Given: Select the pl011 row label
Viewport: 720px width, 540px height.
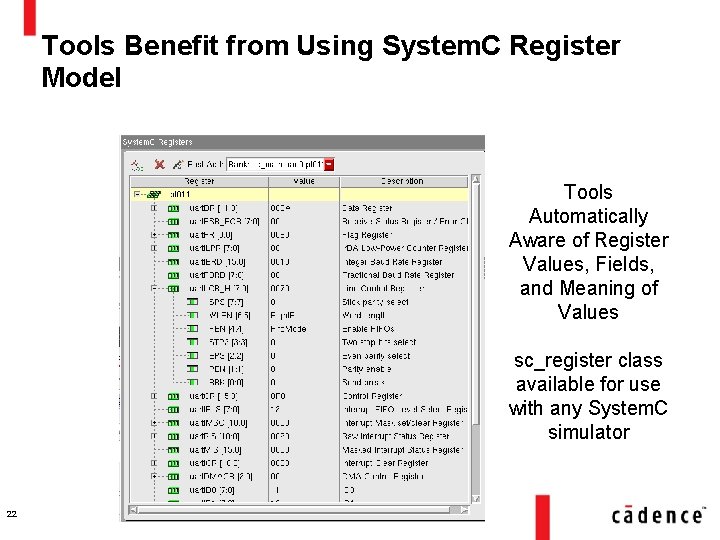Looking at the screenshot, I should pos(180,195).
